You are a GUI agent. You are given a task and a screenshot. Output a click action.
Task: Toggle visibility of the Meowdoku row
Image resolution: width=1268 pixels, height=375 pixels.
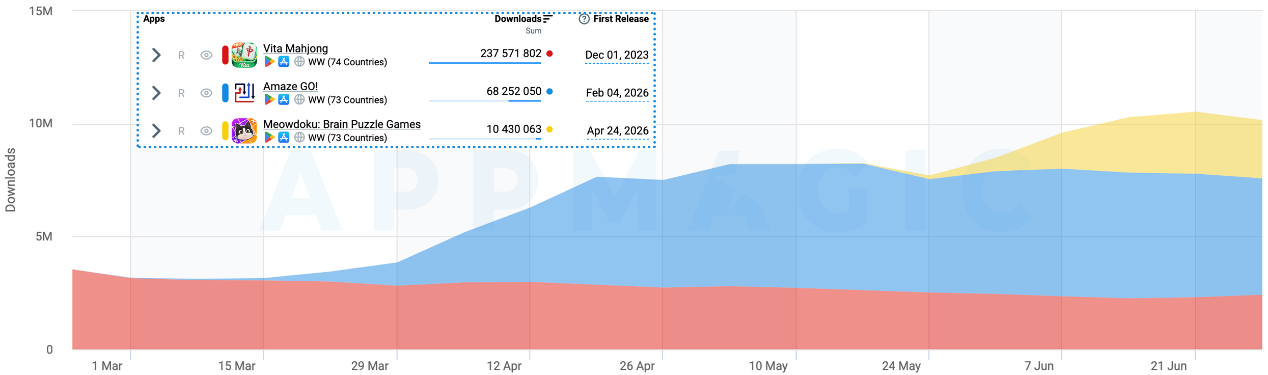(206, 131)
